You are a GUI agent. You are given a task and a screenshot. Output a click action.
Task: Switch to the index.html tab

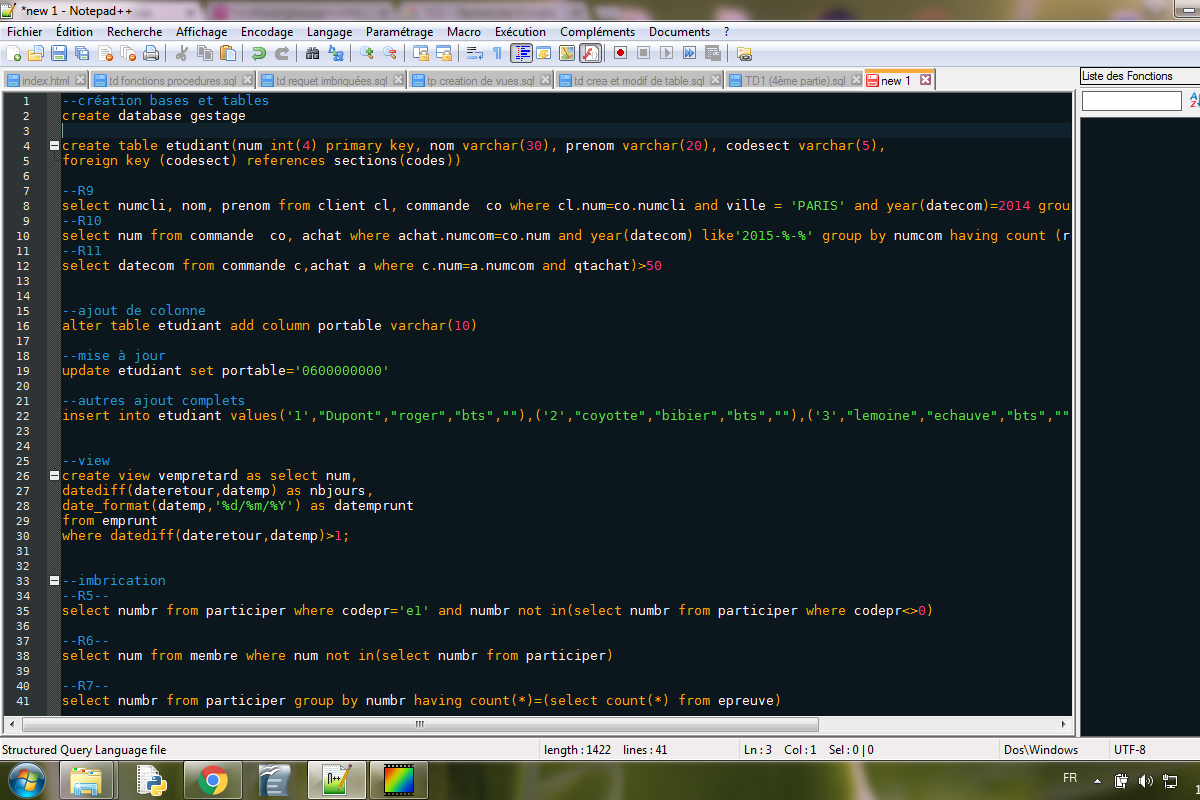pos(45,81)
